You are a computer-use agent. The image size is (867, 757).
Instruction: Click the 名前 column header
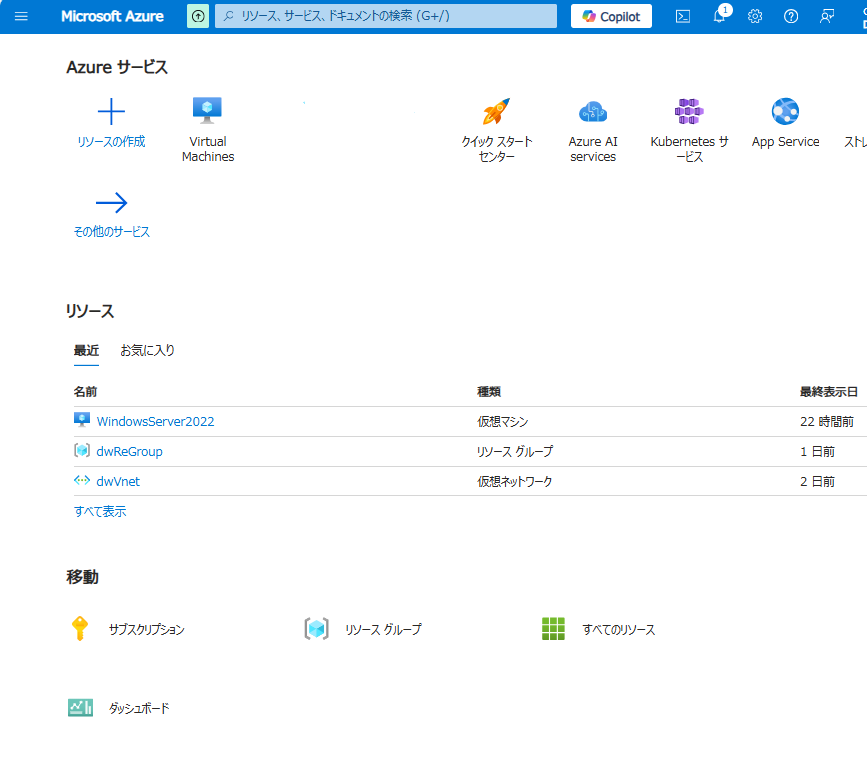[x=85, y=392]
